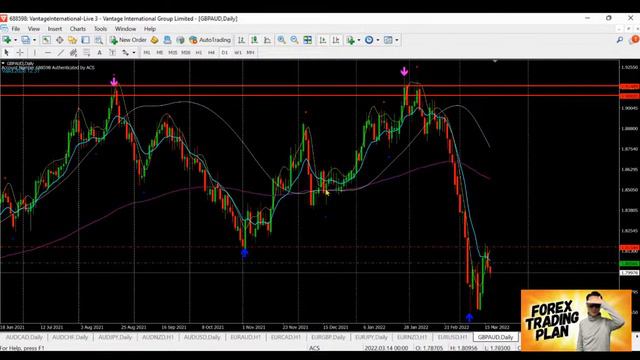Select the W1 timeframe button
Image resolution: width=640 pixels, height=360 pixels.
pos(238,53)
